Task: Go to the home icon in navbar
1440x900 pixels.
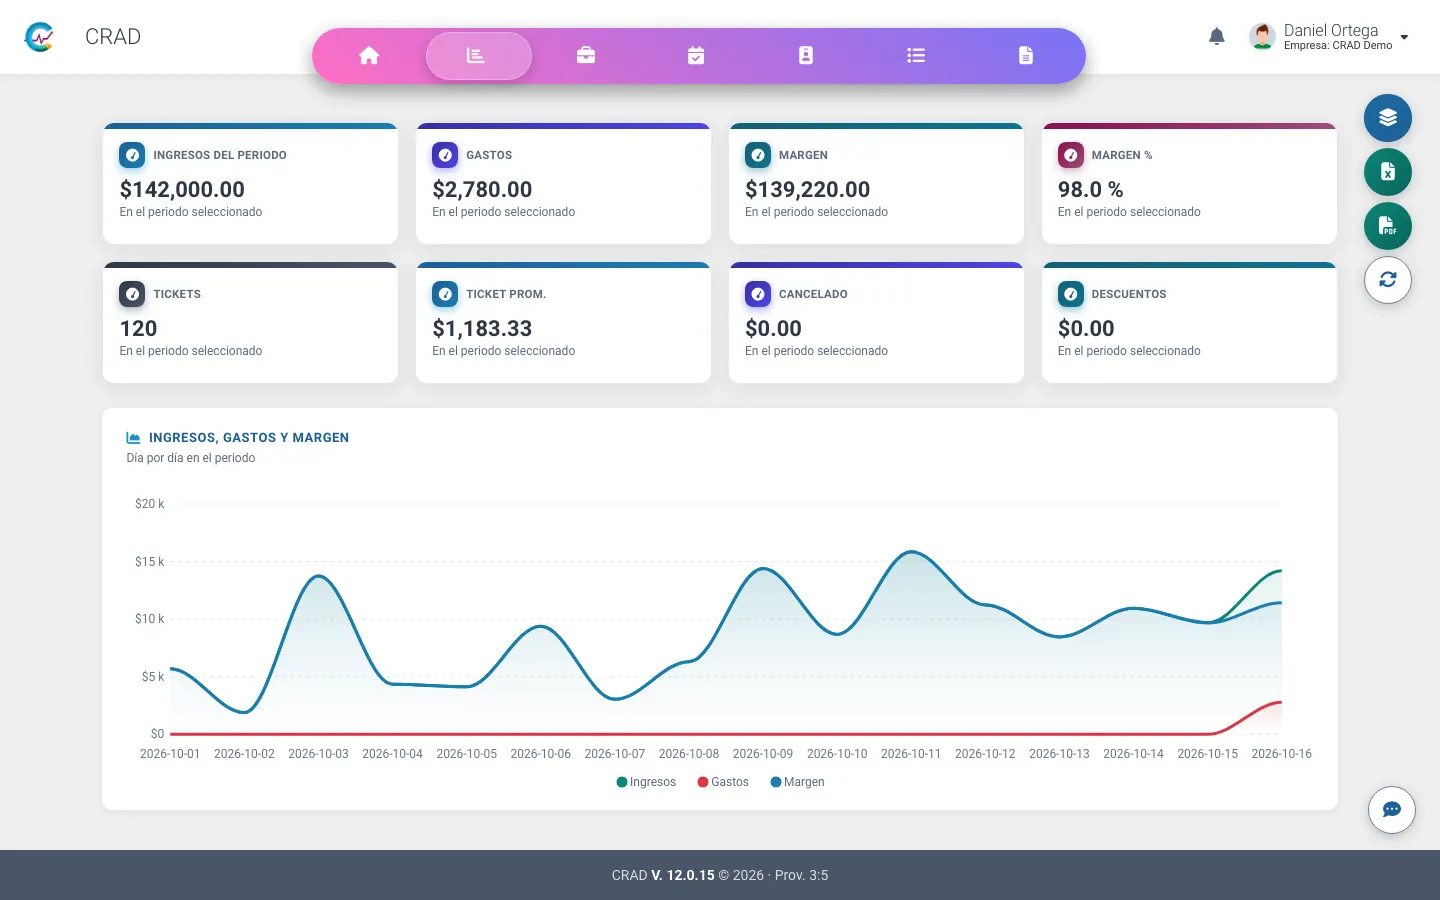Action: point(369,56)
